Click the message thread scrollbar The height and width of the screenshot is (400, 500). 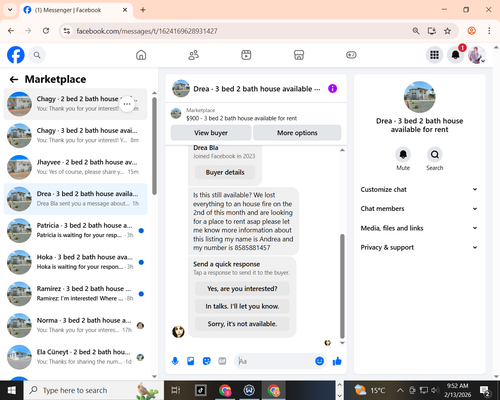(342, 286)
